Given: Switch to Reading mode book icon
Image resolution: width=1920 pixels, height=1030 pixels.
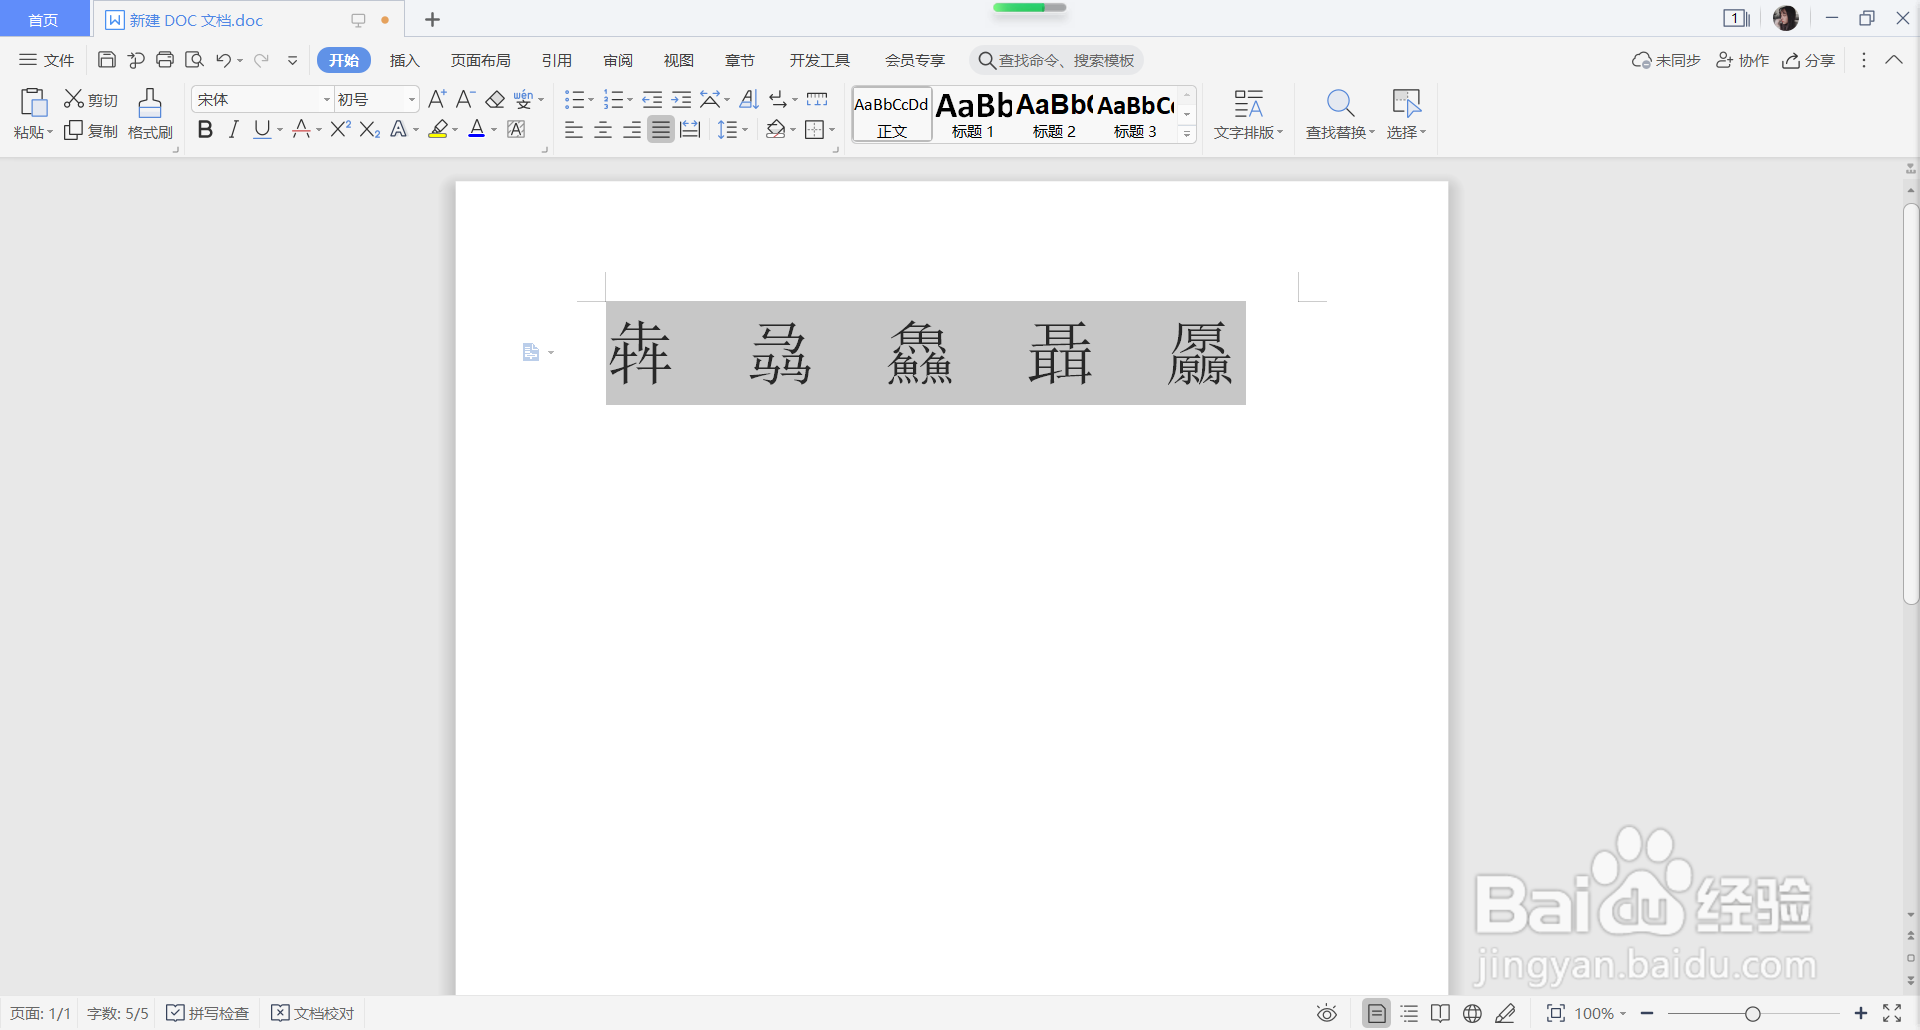Looking at the screenshot, I should (x=1440, y=1013).
